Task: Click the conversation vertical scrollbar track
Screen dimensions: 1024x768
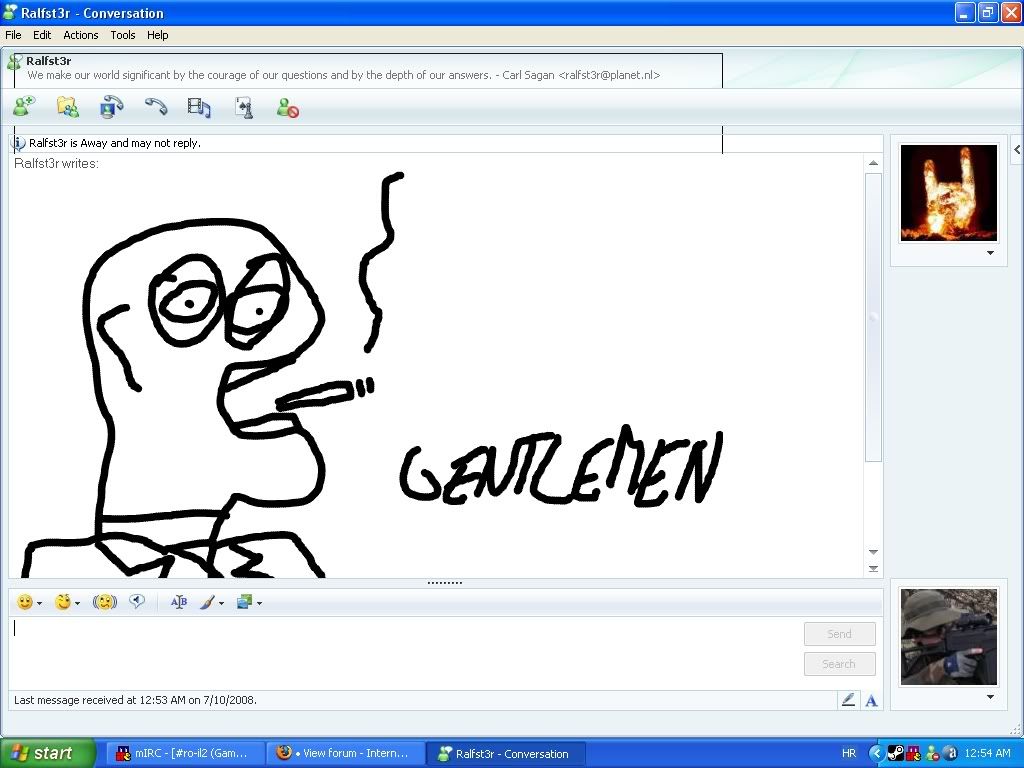Action: (873, 500)
